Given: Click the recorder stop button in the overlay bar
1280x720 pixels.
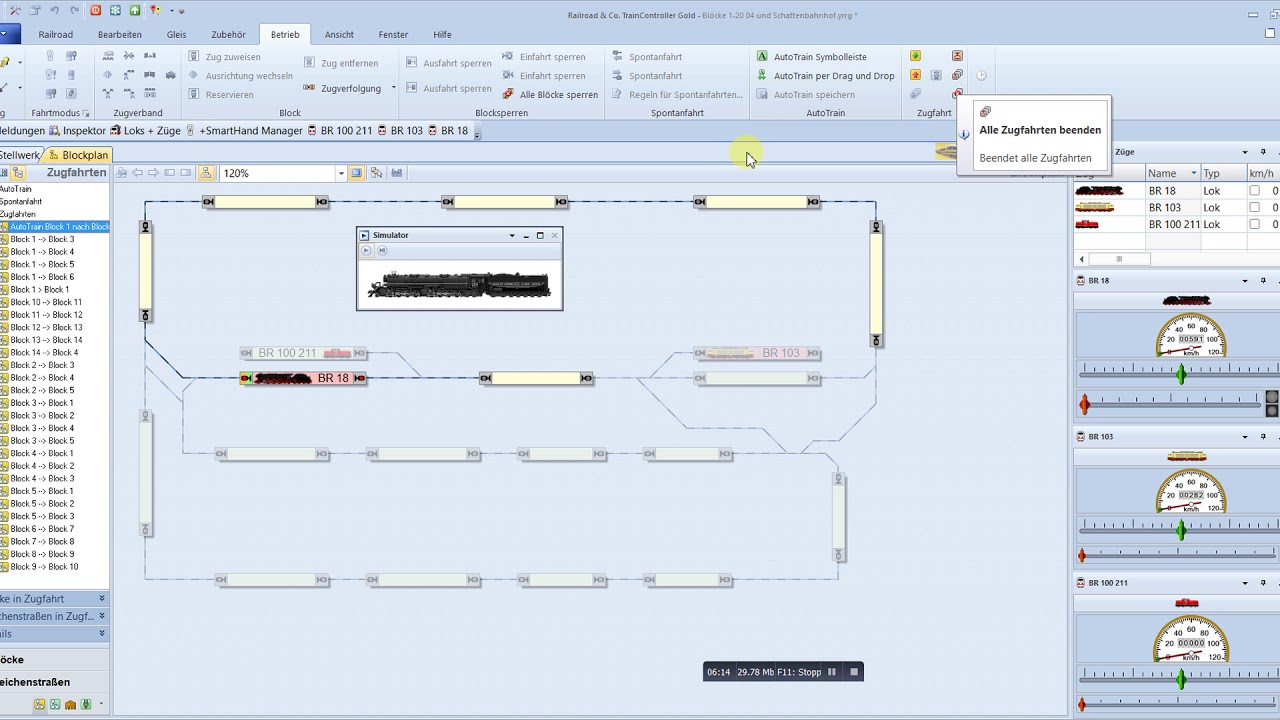Looking at the screenshot, I should click(854, 672).
